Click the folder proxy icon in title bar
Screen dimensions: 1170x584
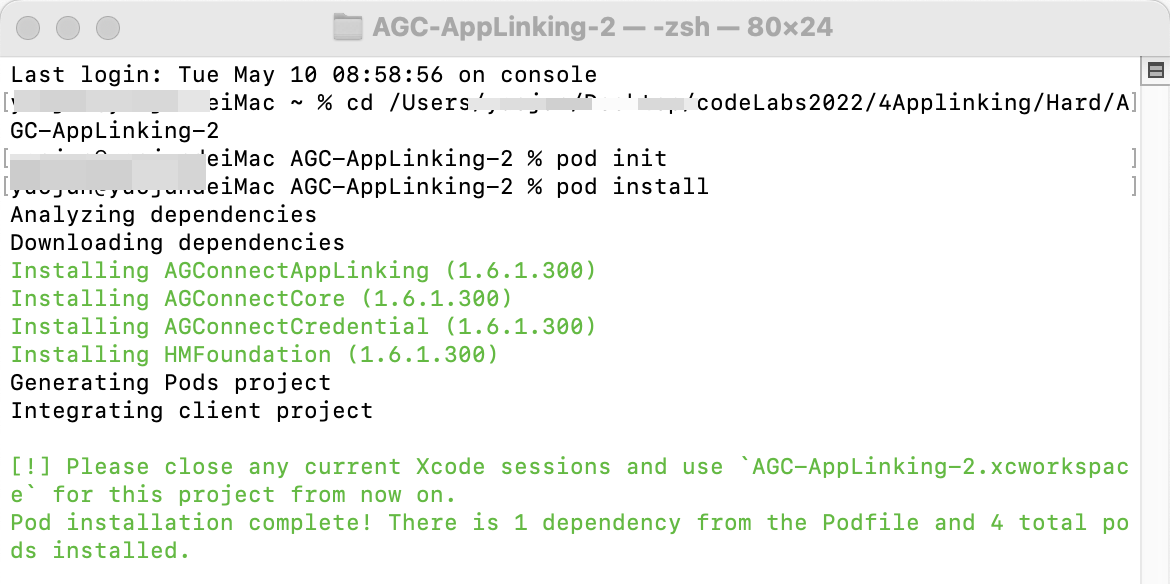click(x=347, y=27)
